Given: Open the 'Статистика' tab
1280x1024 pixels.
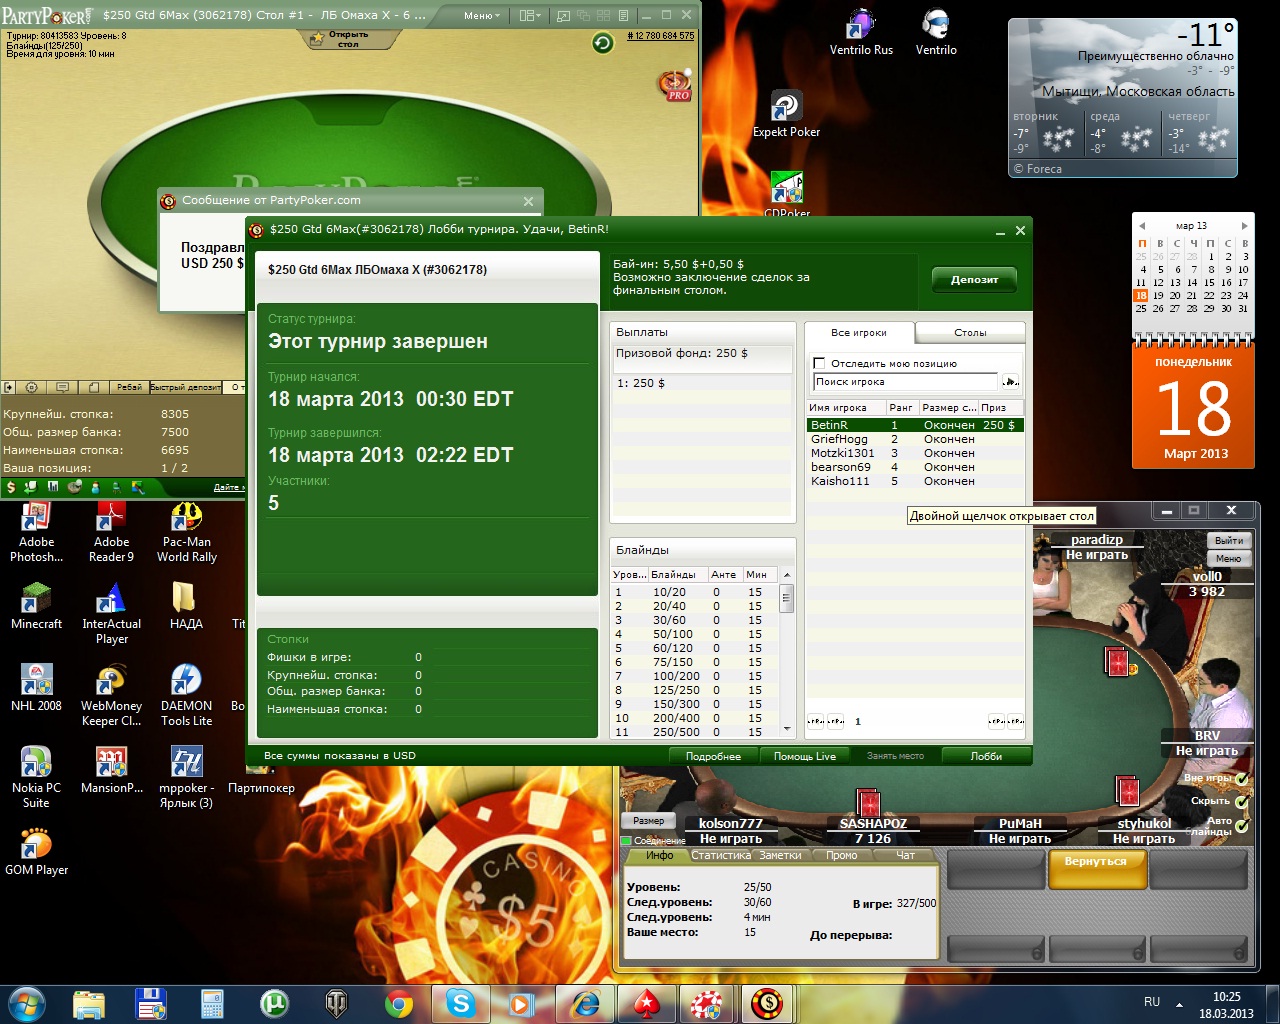Looking at the screenshot, I should pyautogui.click(x=720, y=855).
